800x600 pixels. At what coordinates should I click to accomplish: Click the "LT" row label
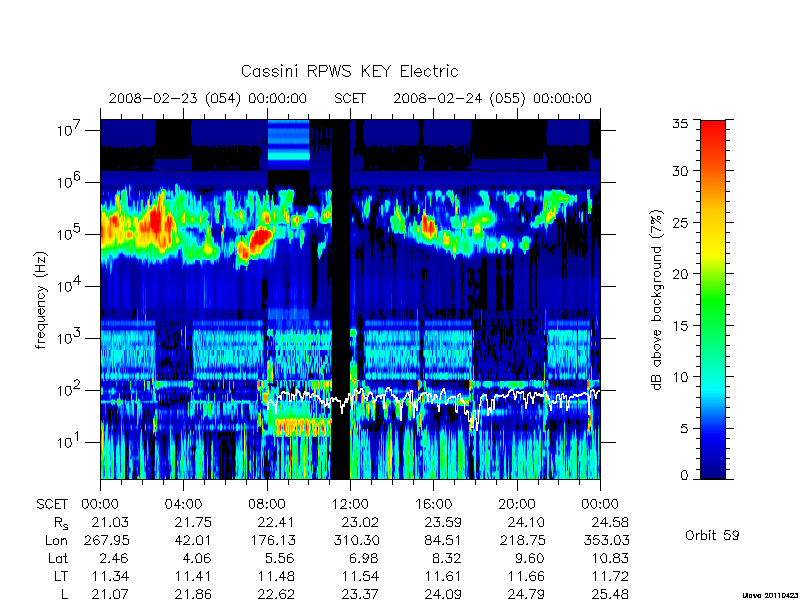coord(60,577)
